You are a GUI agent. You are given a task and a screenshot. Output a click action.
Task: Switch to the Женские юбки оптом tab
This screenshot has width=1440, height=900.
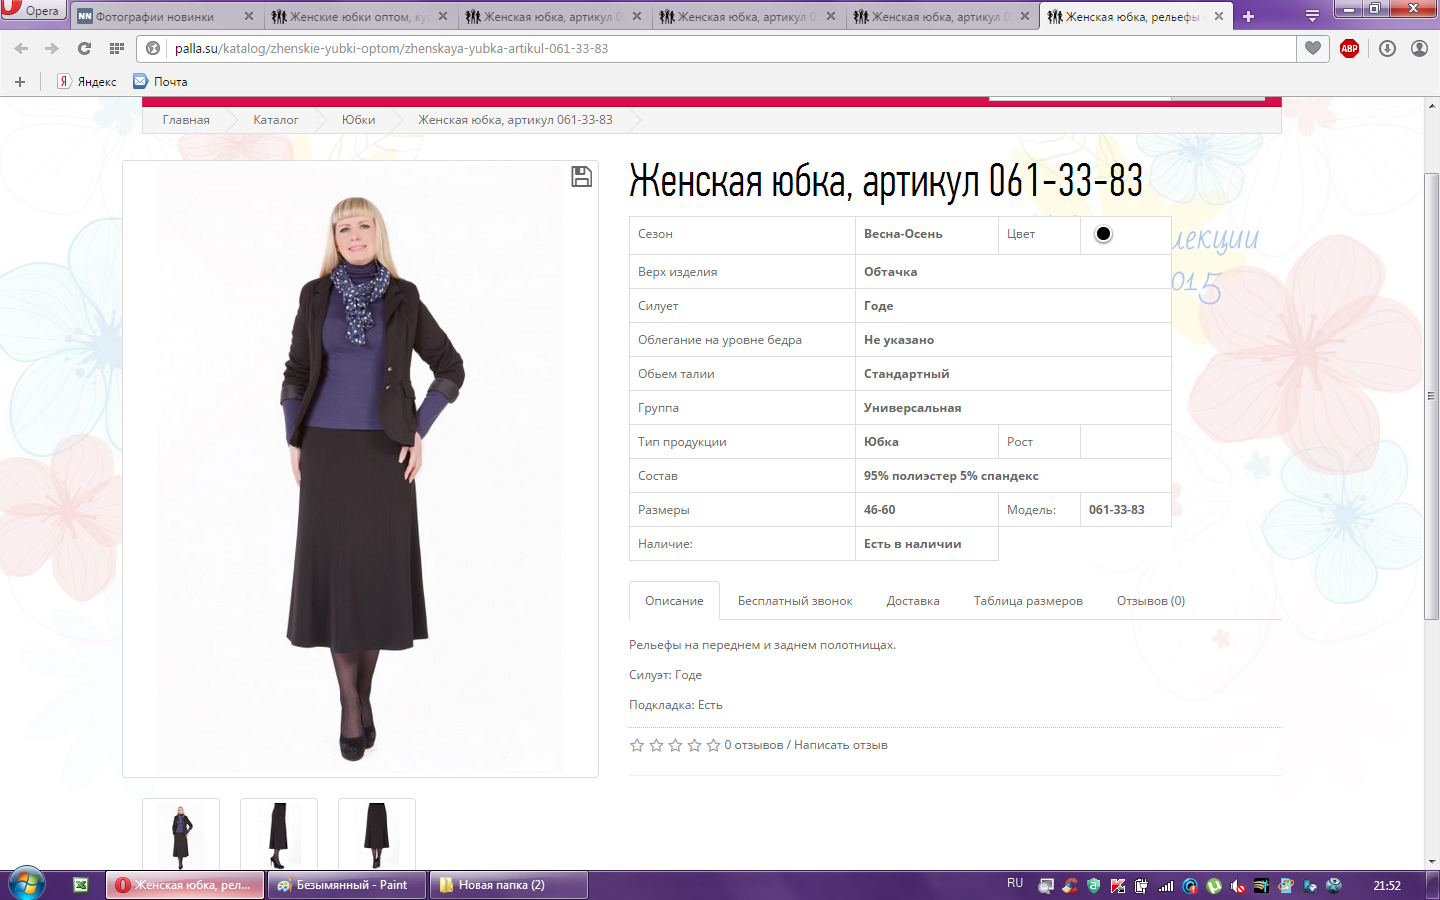(x=360, y=16)
